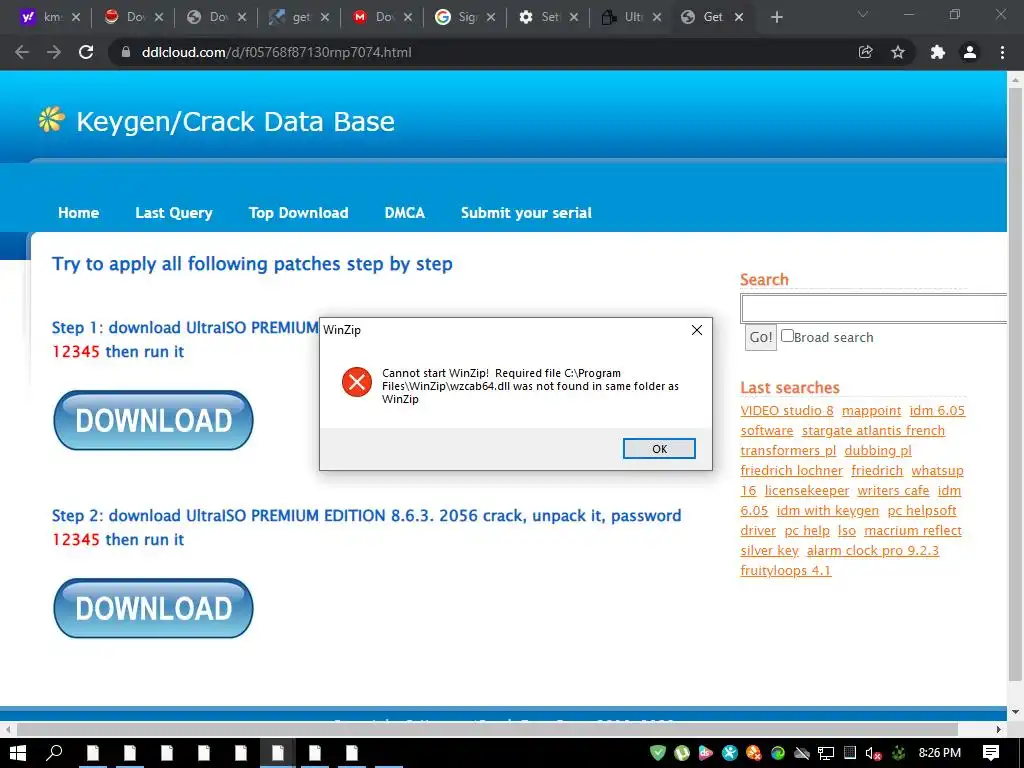Viewport: 1024px width, 768px height.
Task: Click the padlock site info icon
Action: 126,52
